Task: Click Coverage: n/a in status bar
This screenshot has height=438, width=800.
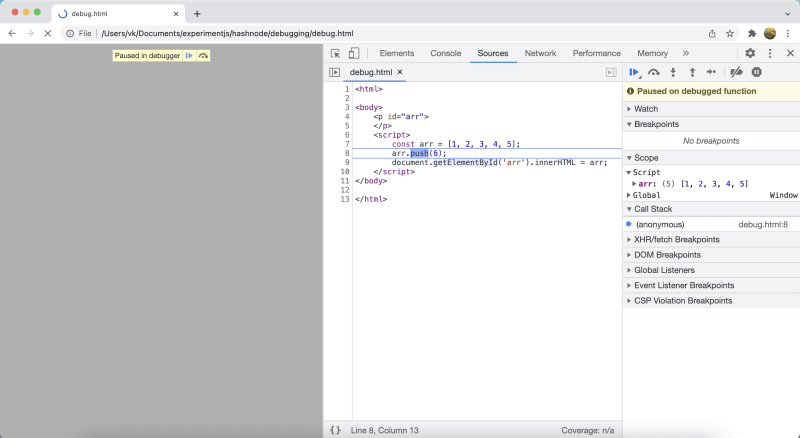Action: tap(588, 430)
